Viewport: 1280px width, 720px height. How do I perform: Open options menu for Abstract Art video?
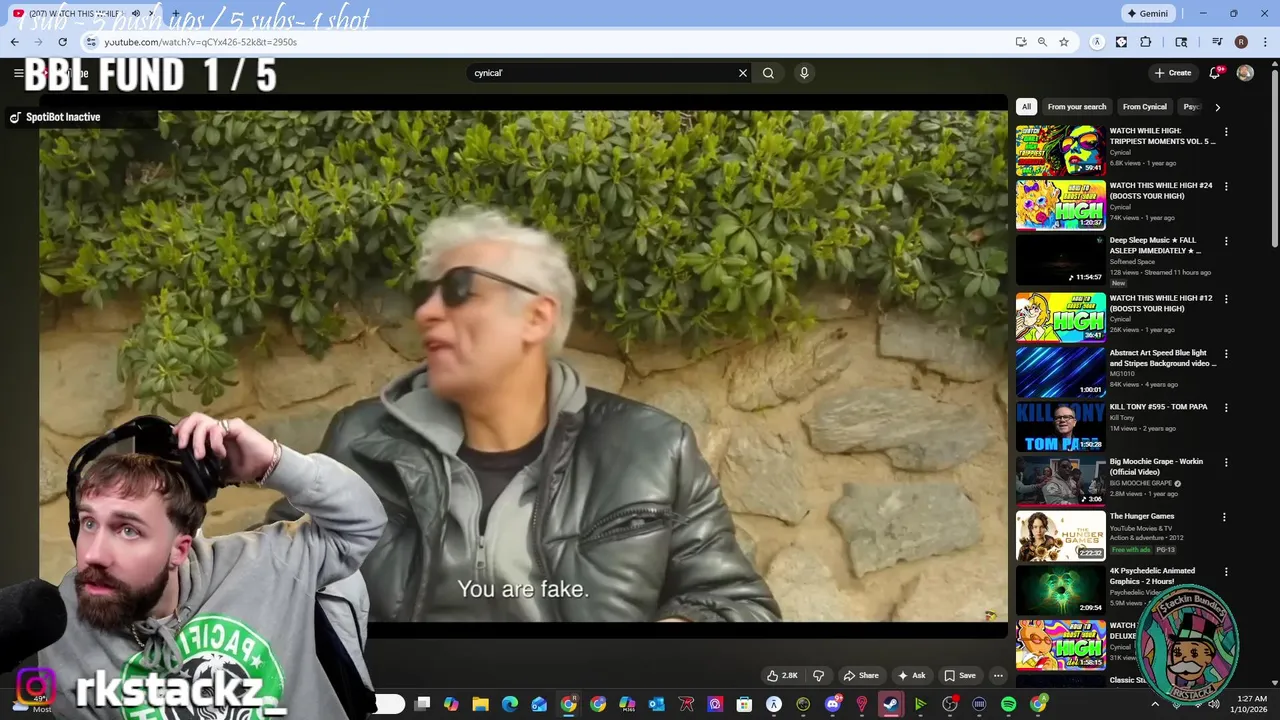pyautogui.click(x=1226, y=354)
